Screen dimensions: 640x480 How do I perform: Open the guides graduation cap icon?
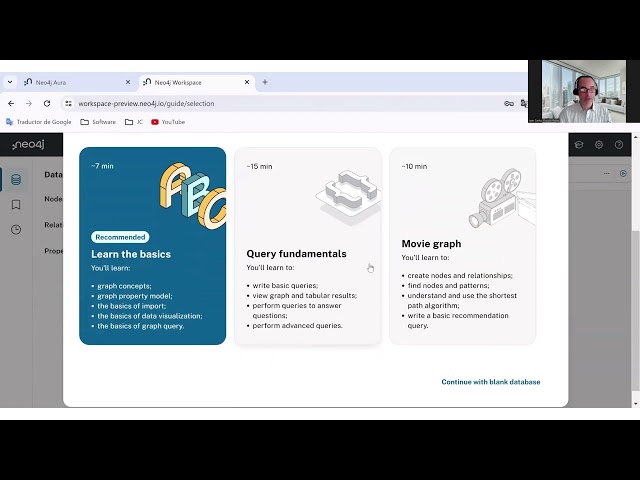[579, 144]
